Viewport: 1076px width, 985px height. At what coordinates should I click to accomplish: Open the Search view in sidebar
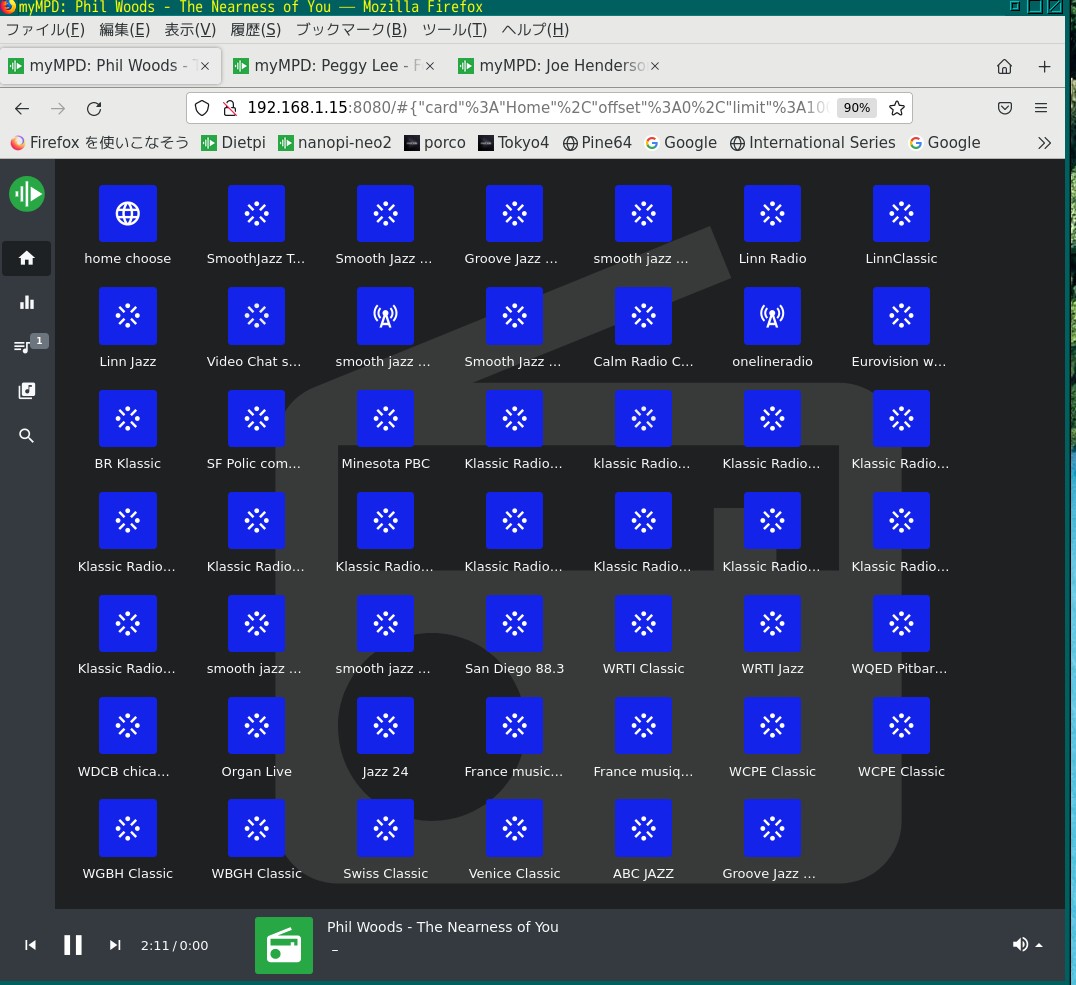(27, 436)
